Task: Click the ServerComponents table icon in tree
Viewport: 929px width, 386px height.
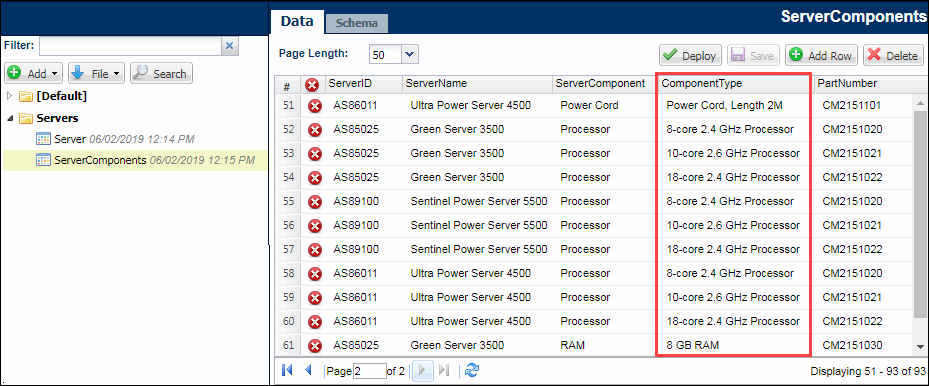Action: (x=44, y=160)
